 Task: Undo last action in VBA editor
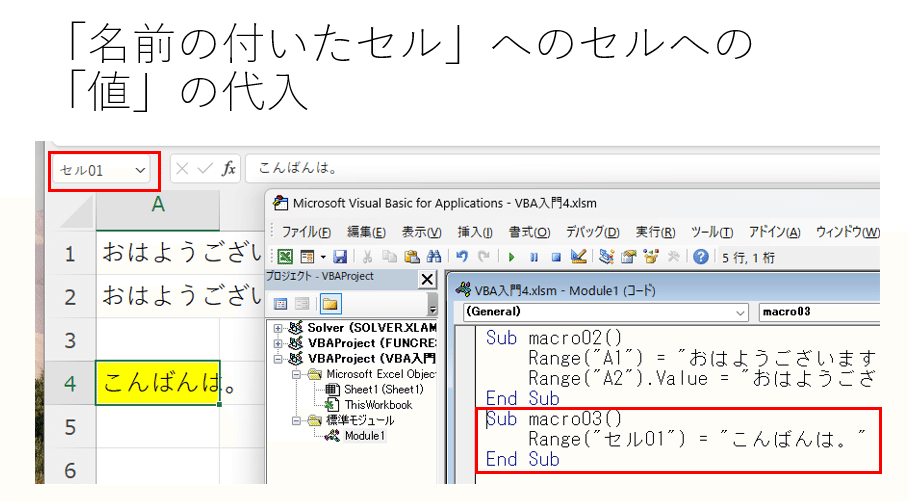coord(462,257)
